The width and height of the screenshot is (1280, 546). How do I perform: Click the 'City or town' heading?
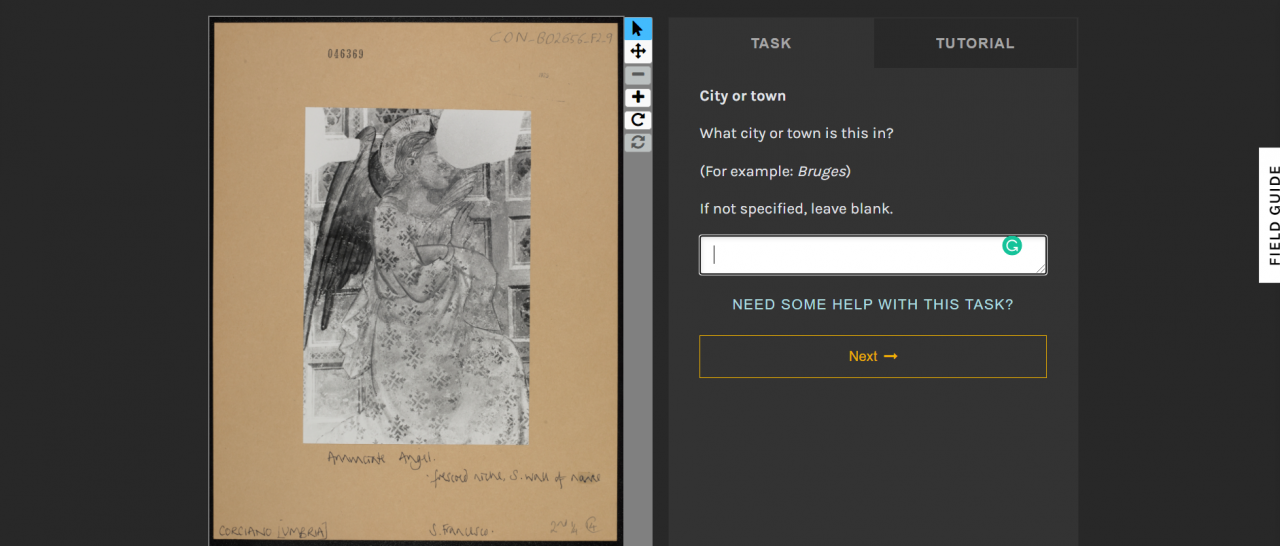tap(743, 96)
